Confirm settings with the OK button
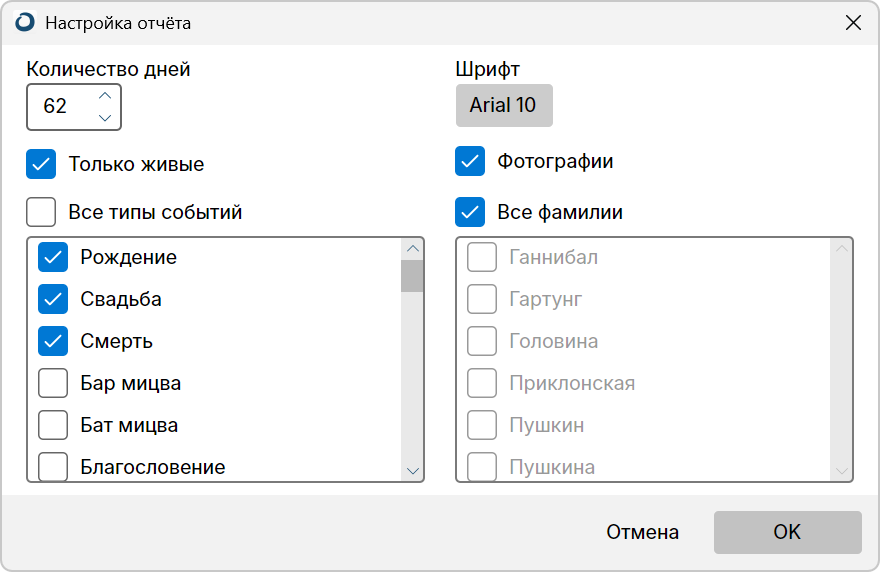The height and width of the screenshot is (572, 880). click(x=787, y=532)
